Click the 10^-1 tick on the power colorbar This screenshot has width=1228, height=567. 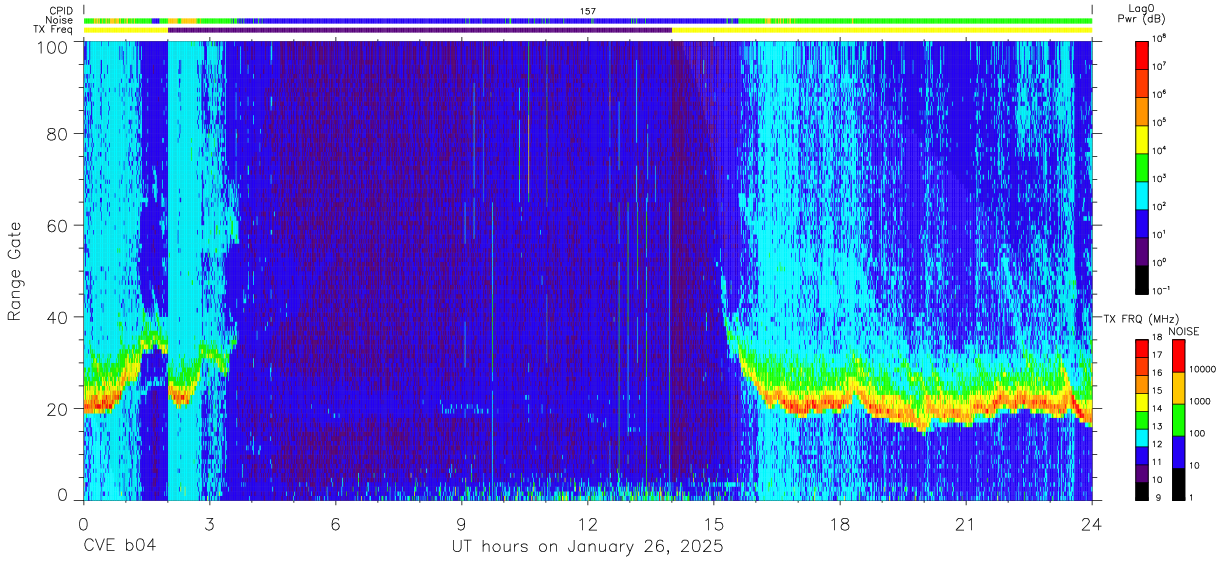pyautogui.click(x=1162, y=290)
